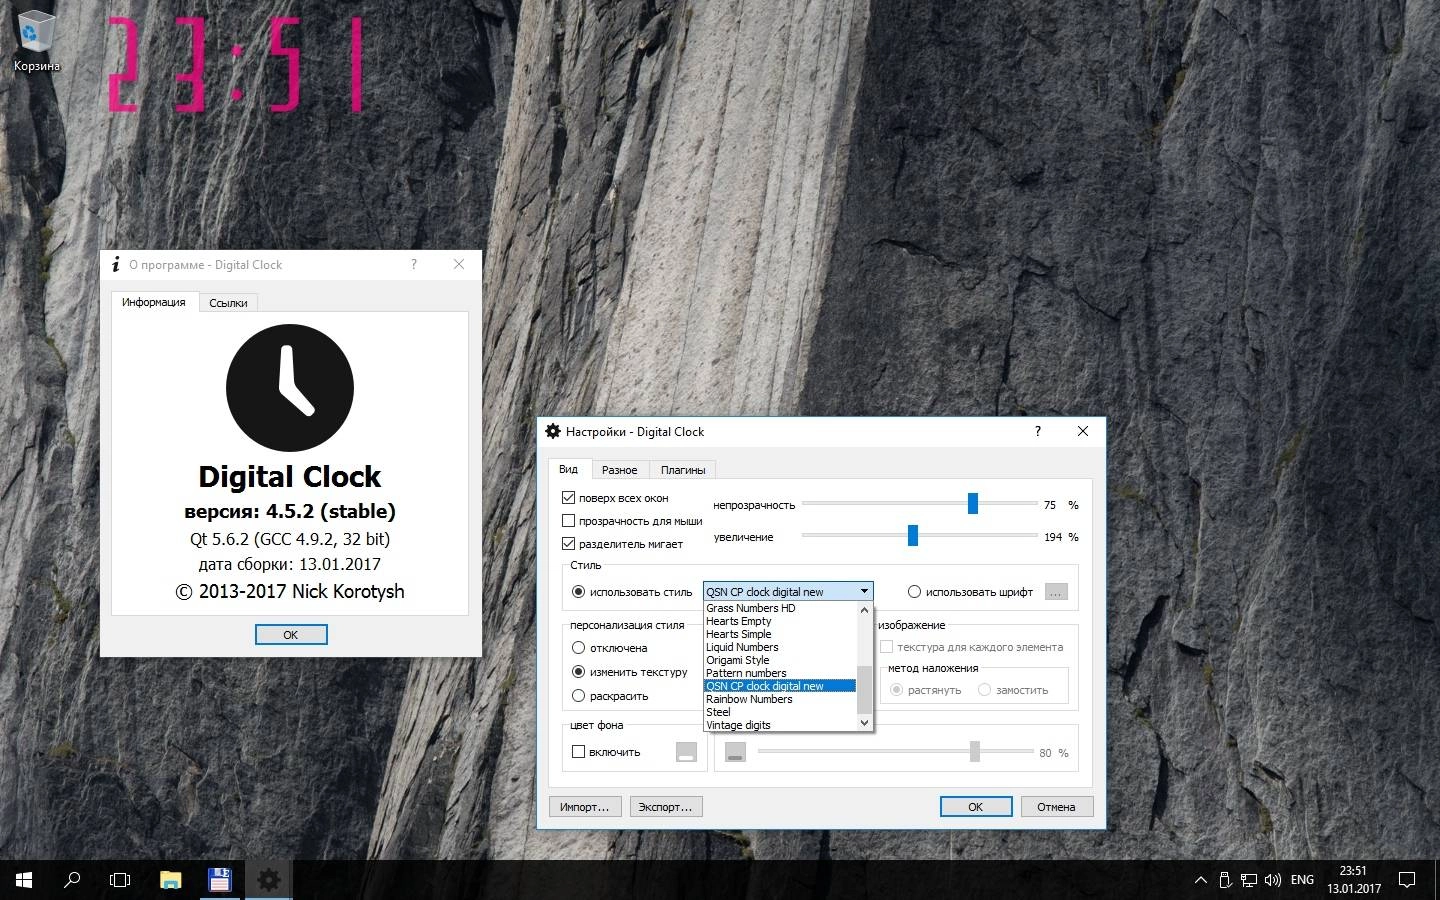The image size is (1440, 900).
Task: Pick the background color swatch button
Action: (687, 752)
